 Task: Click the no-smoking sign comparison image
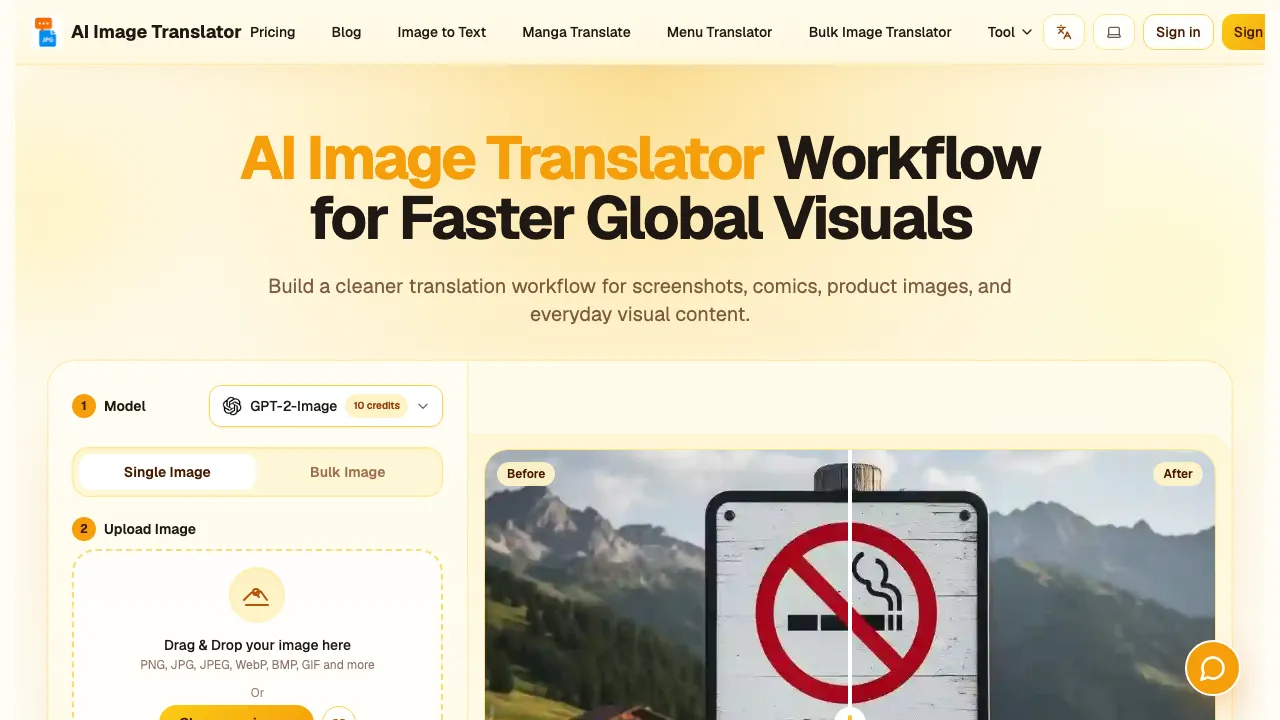849,585
